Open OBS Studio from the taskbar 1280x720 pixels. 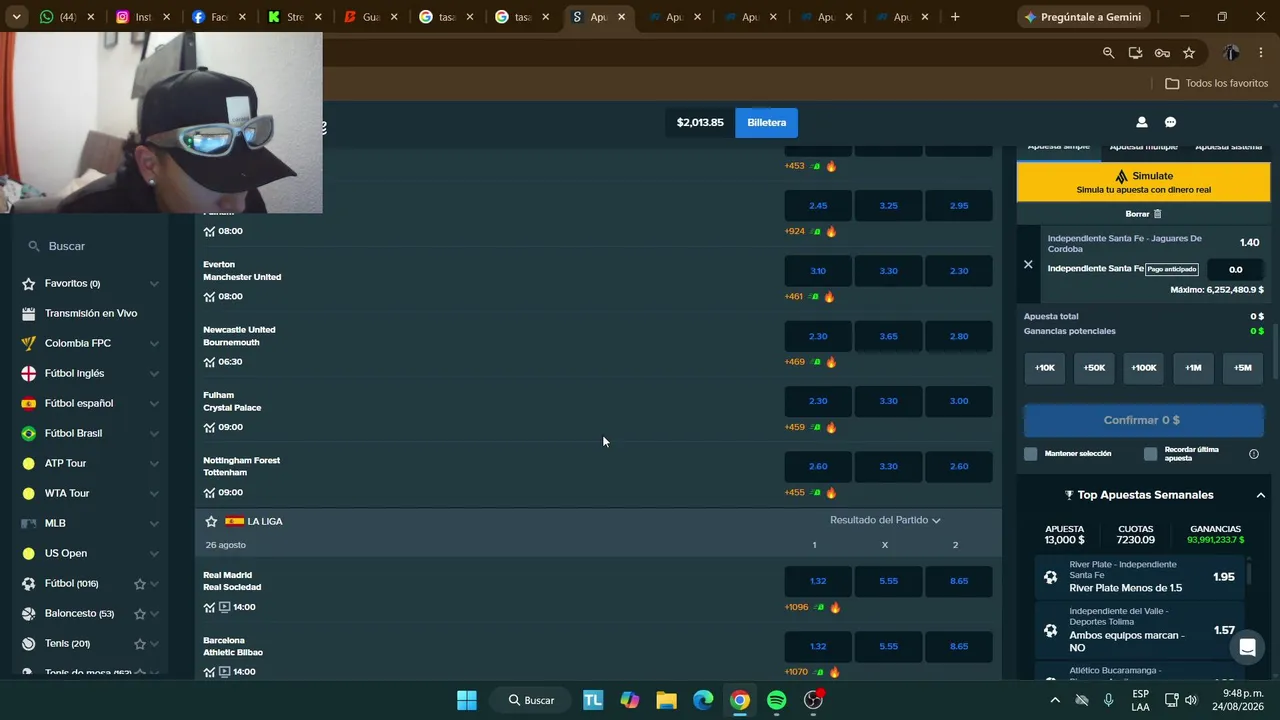click(x=813, y=700)
